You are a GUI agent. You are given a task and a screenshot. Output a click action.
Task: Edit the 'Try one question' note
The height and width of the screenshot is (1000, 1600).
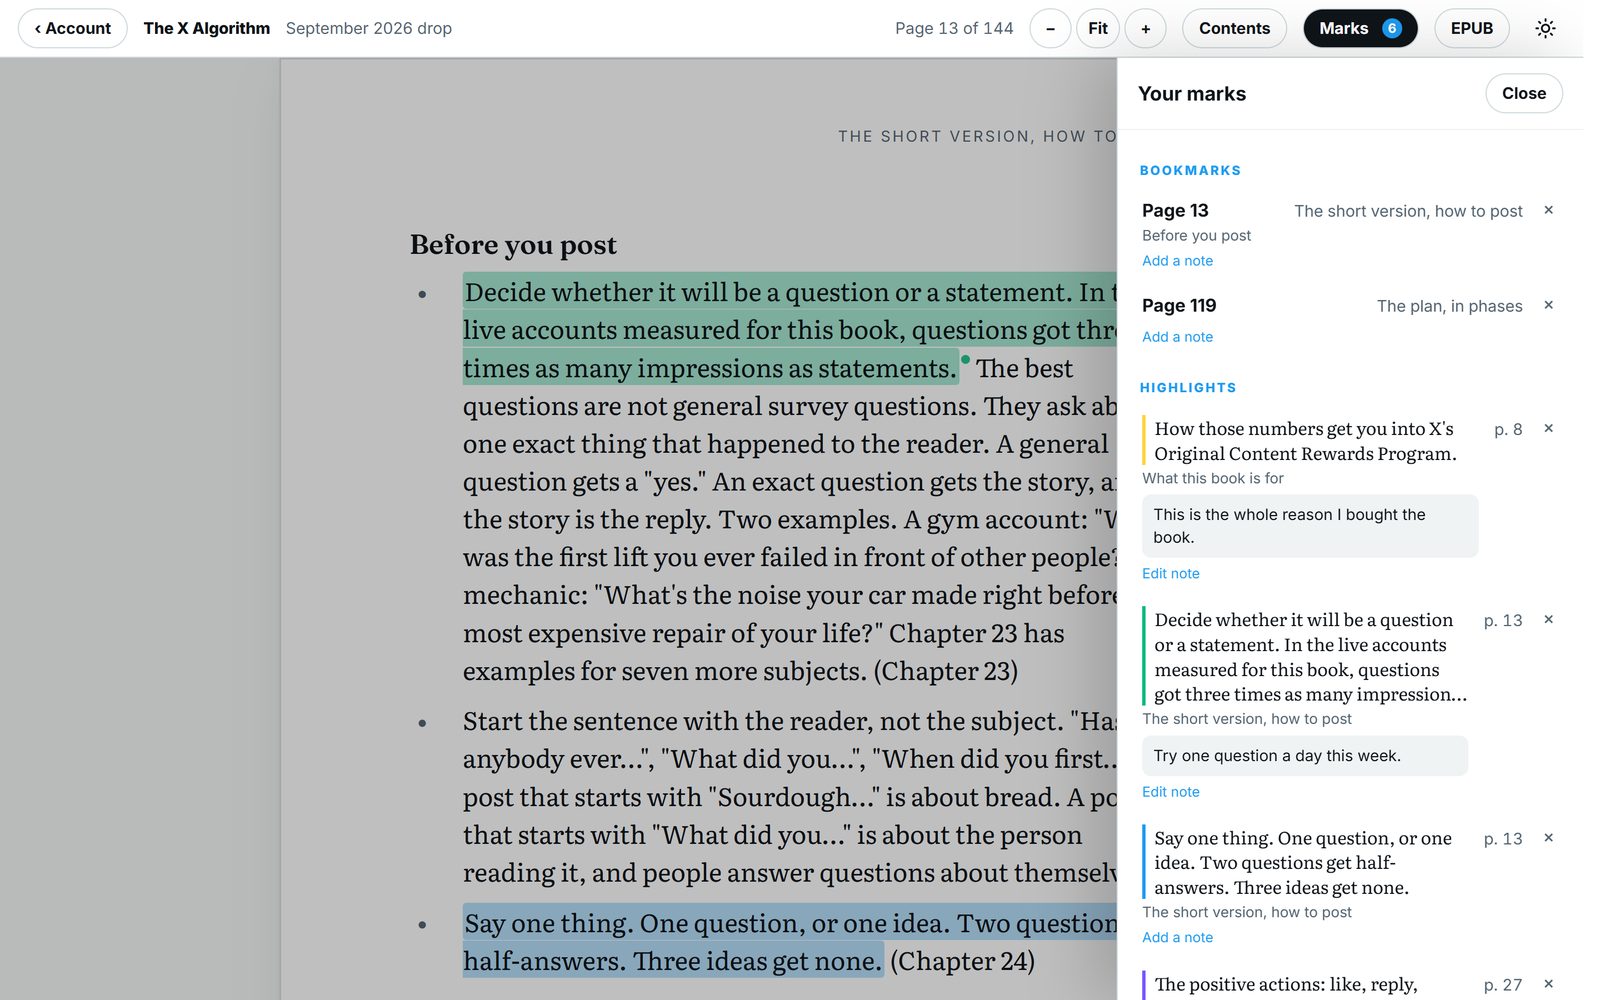point(1170,792)
